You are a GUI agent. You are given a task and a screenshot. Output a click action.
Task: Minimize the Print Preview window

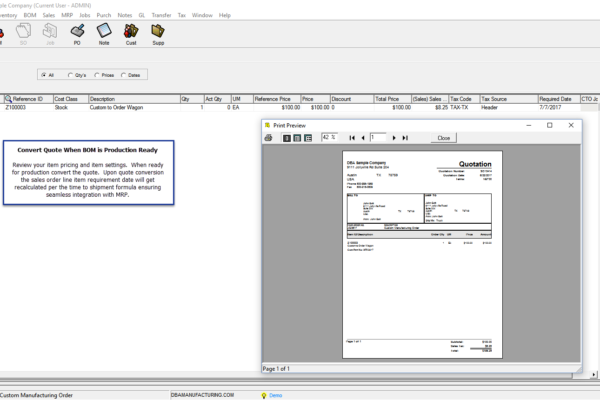coord(529,125)
